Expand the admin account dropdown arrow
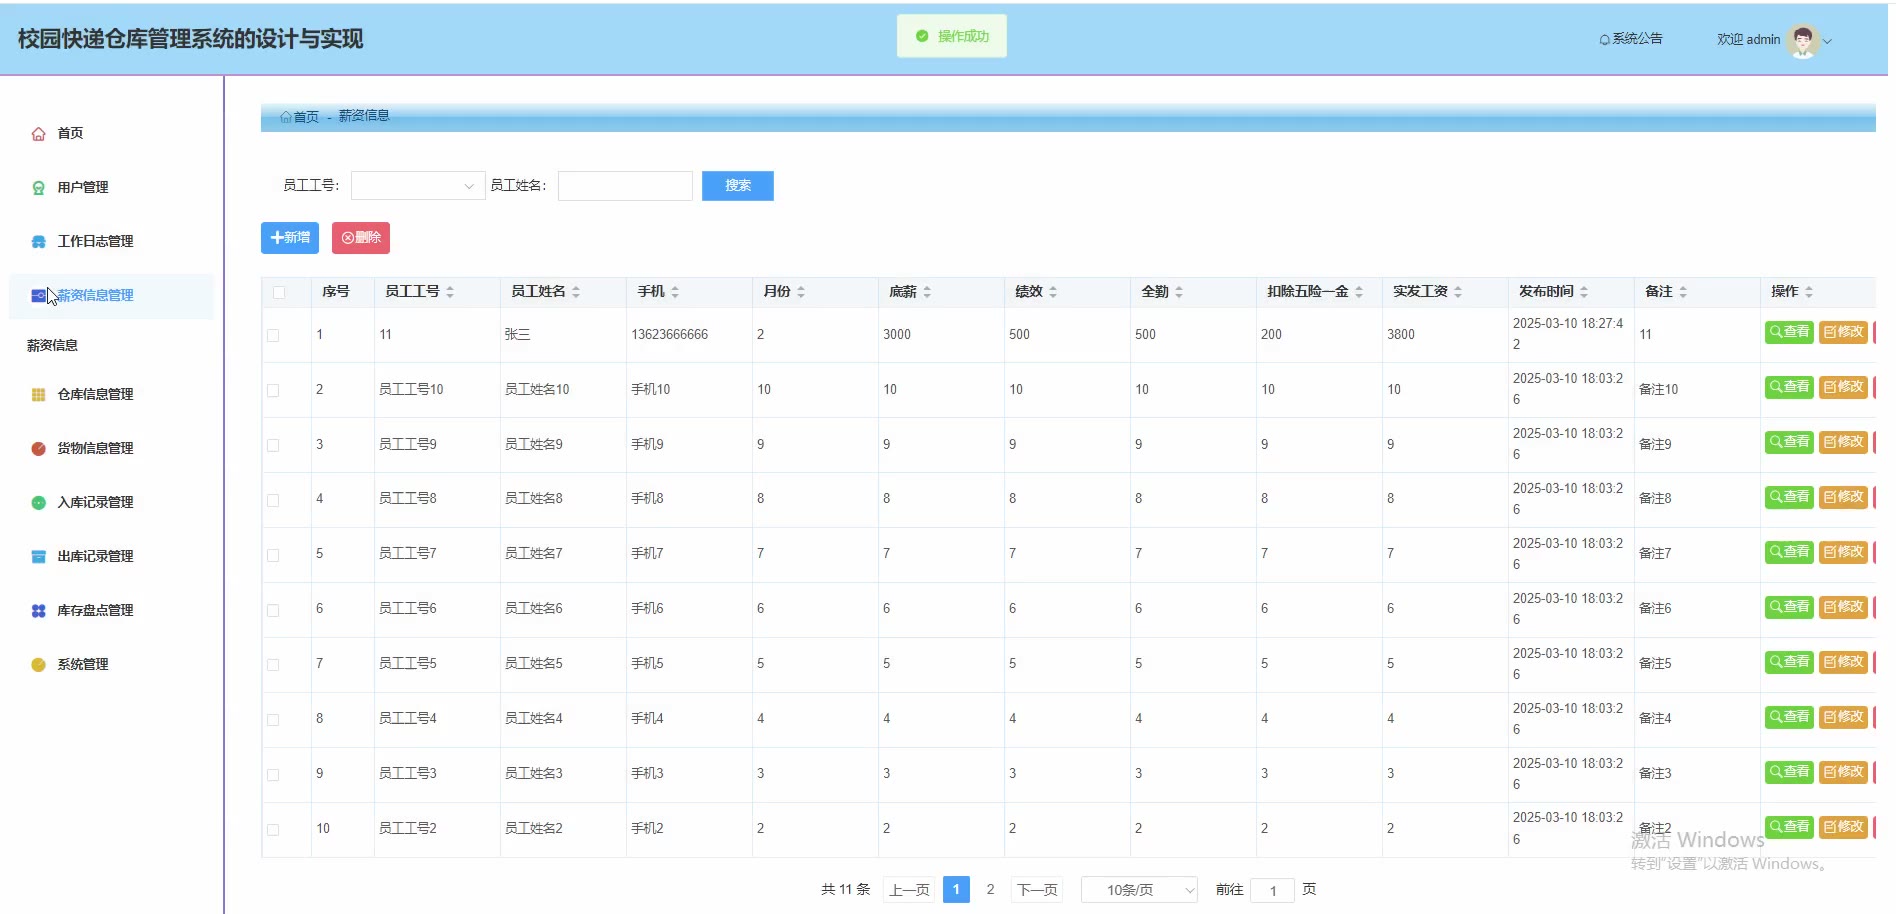The image size is (1896, 914). (x=1828, y=41)
